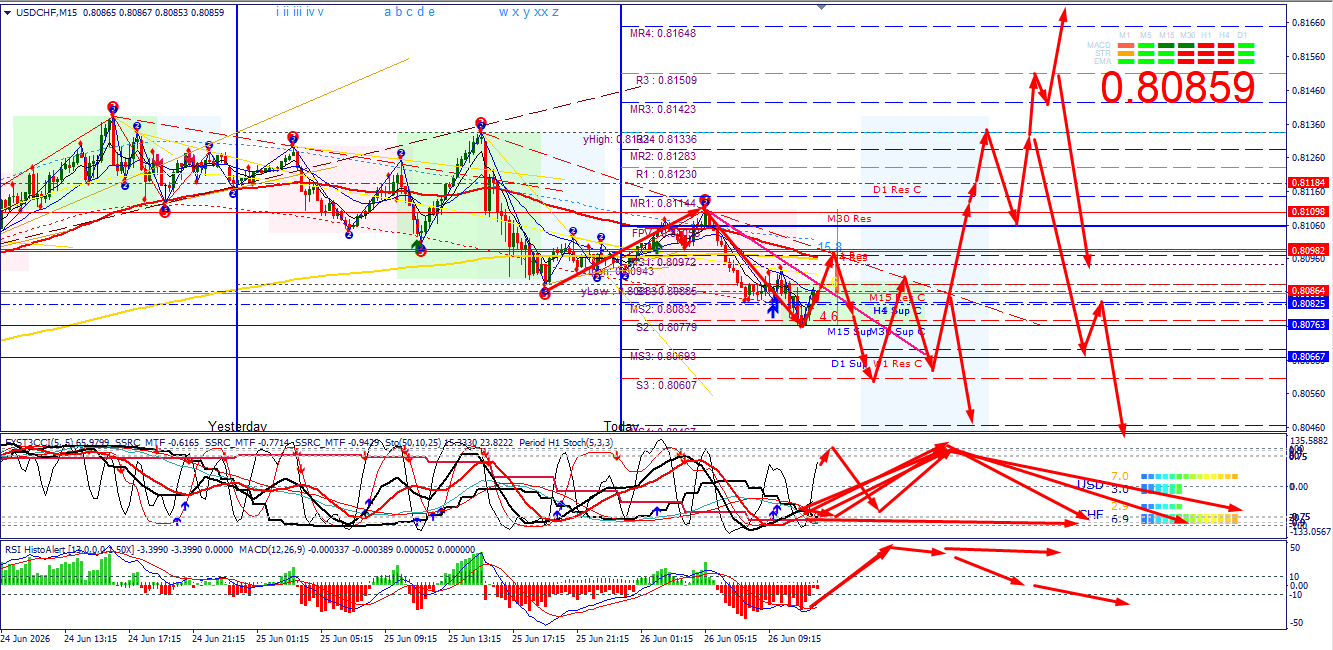Click the 'w x y xx z' wave labels

point(529,12)
